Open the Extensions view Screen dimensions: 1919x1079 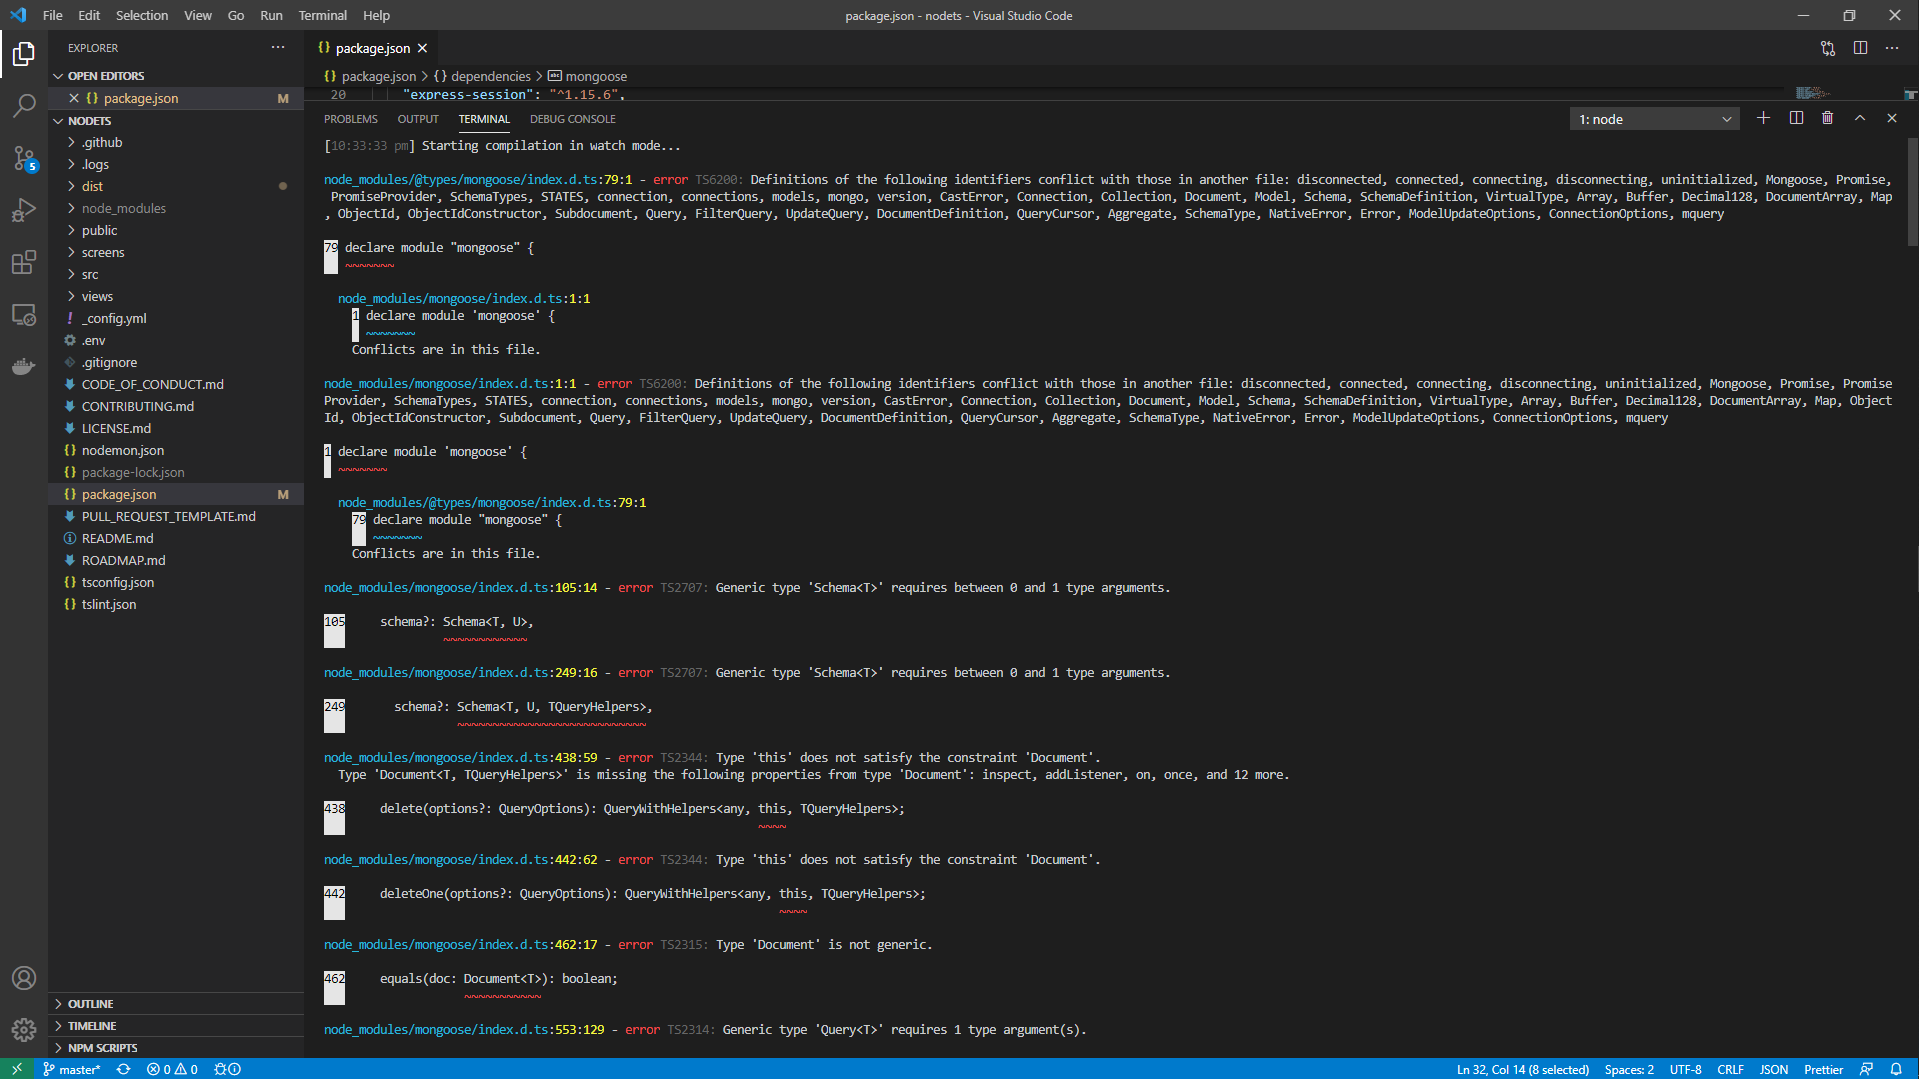24,262
